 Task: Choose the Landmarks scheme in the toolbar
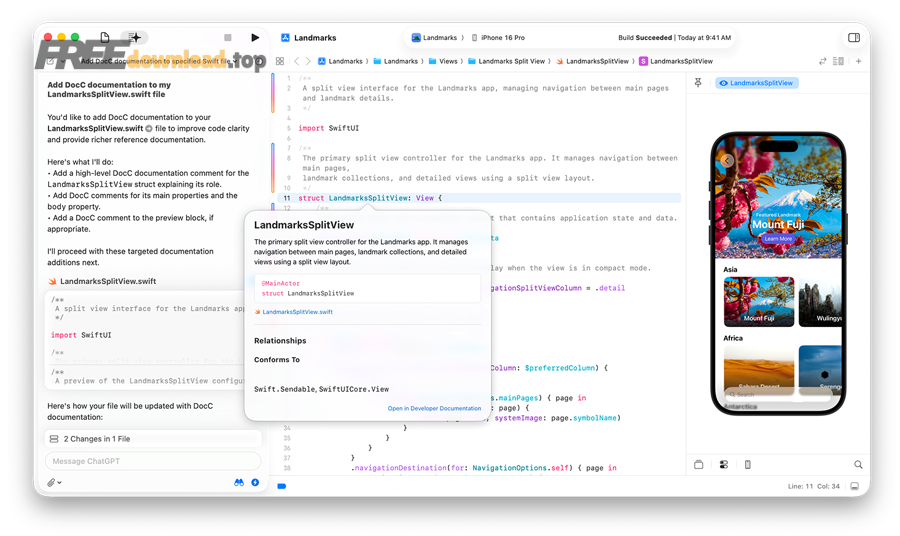click(435, 37)
